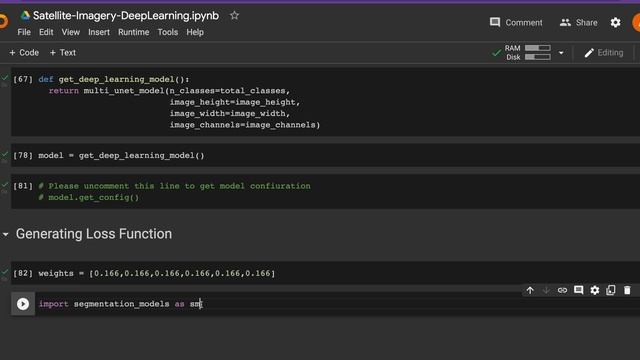Open the Runtime menu

coord(133,32)
